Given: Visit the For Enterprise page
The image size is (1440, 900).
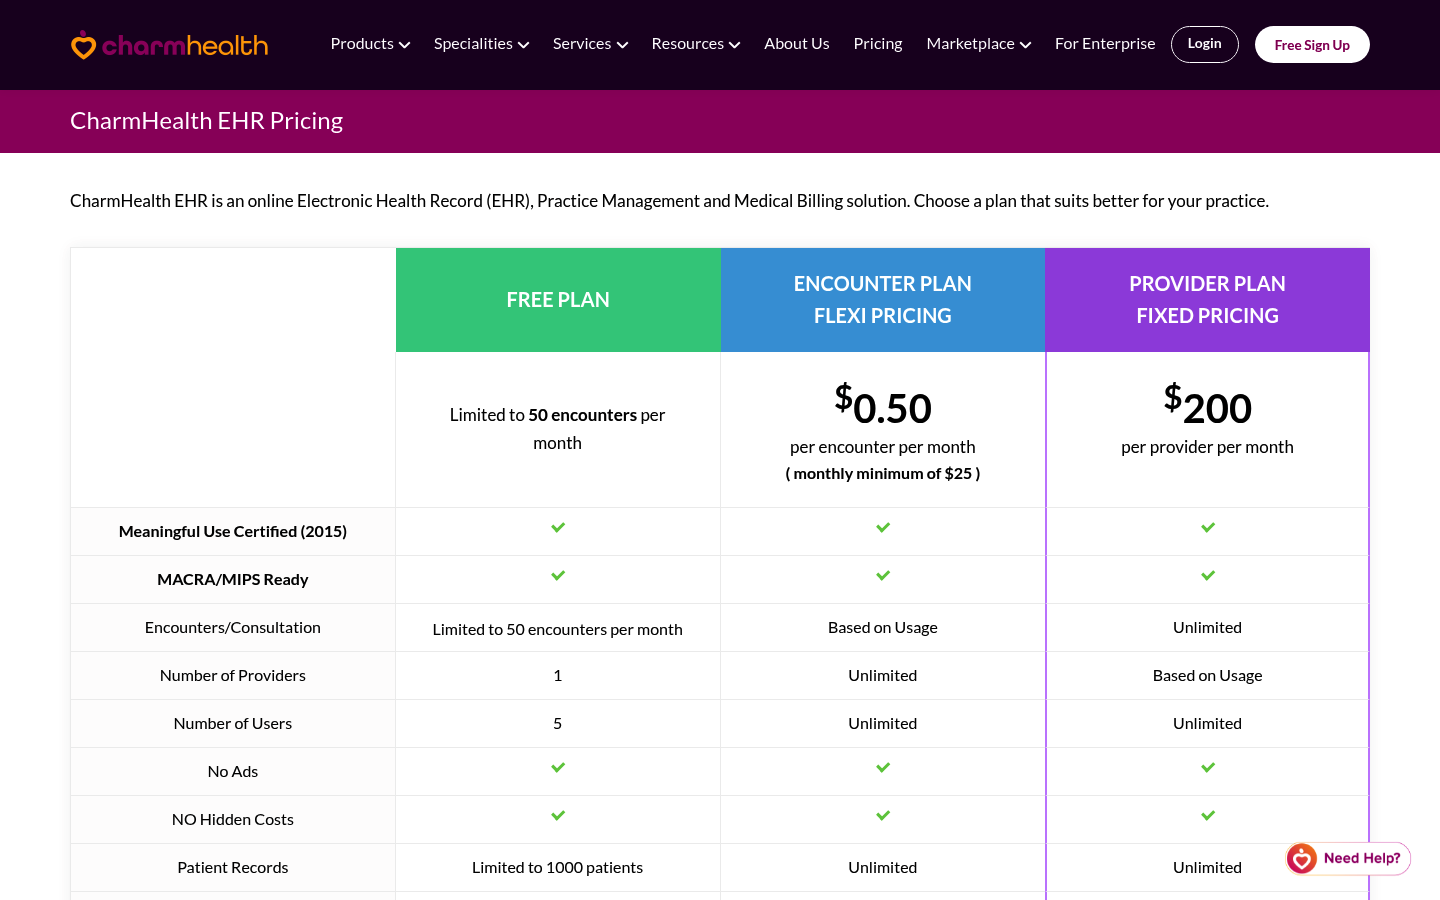Looking at the screenshot, I should (1105, 44).
